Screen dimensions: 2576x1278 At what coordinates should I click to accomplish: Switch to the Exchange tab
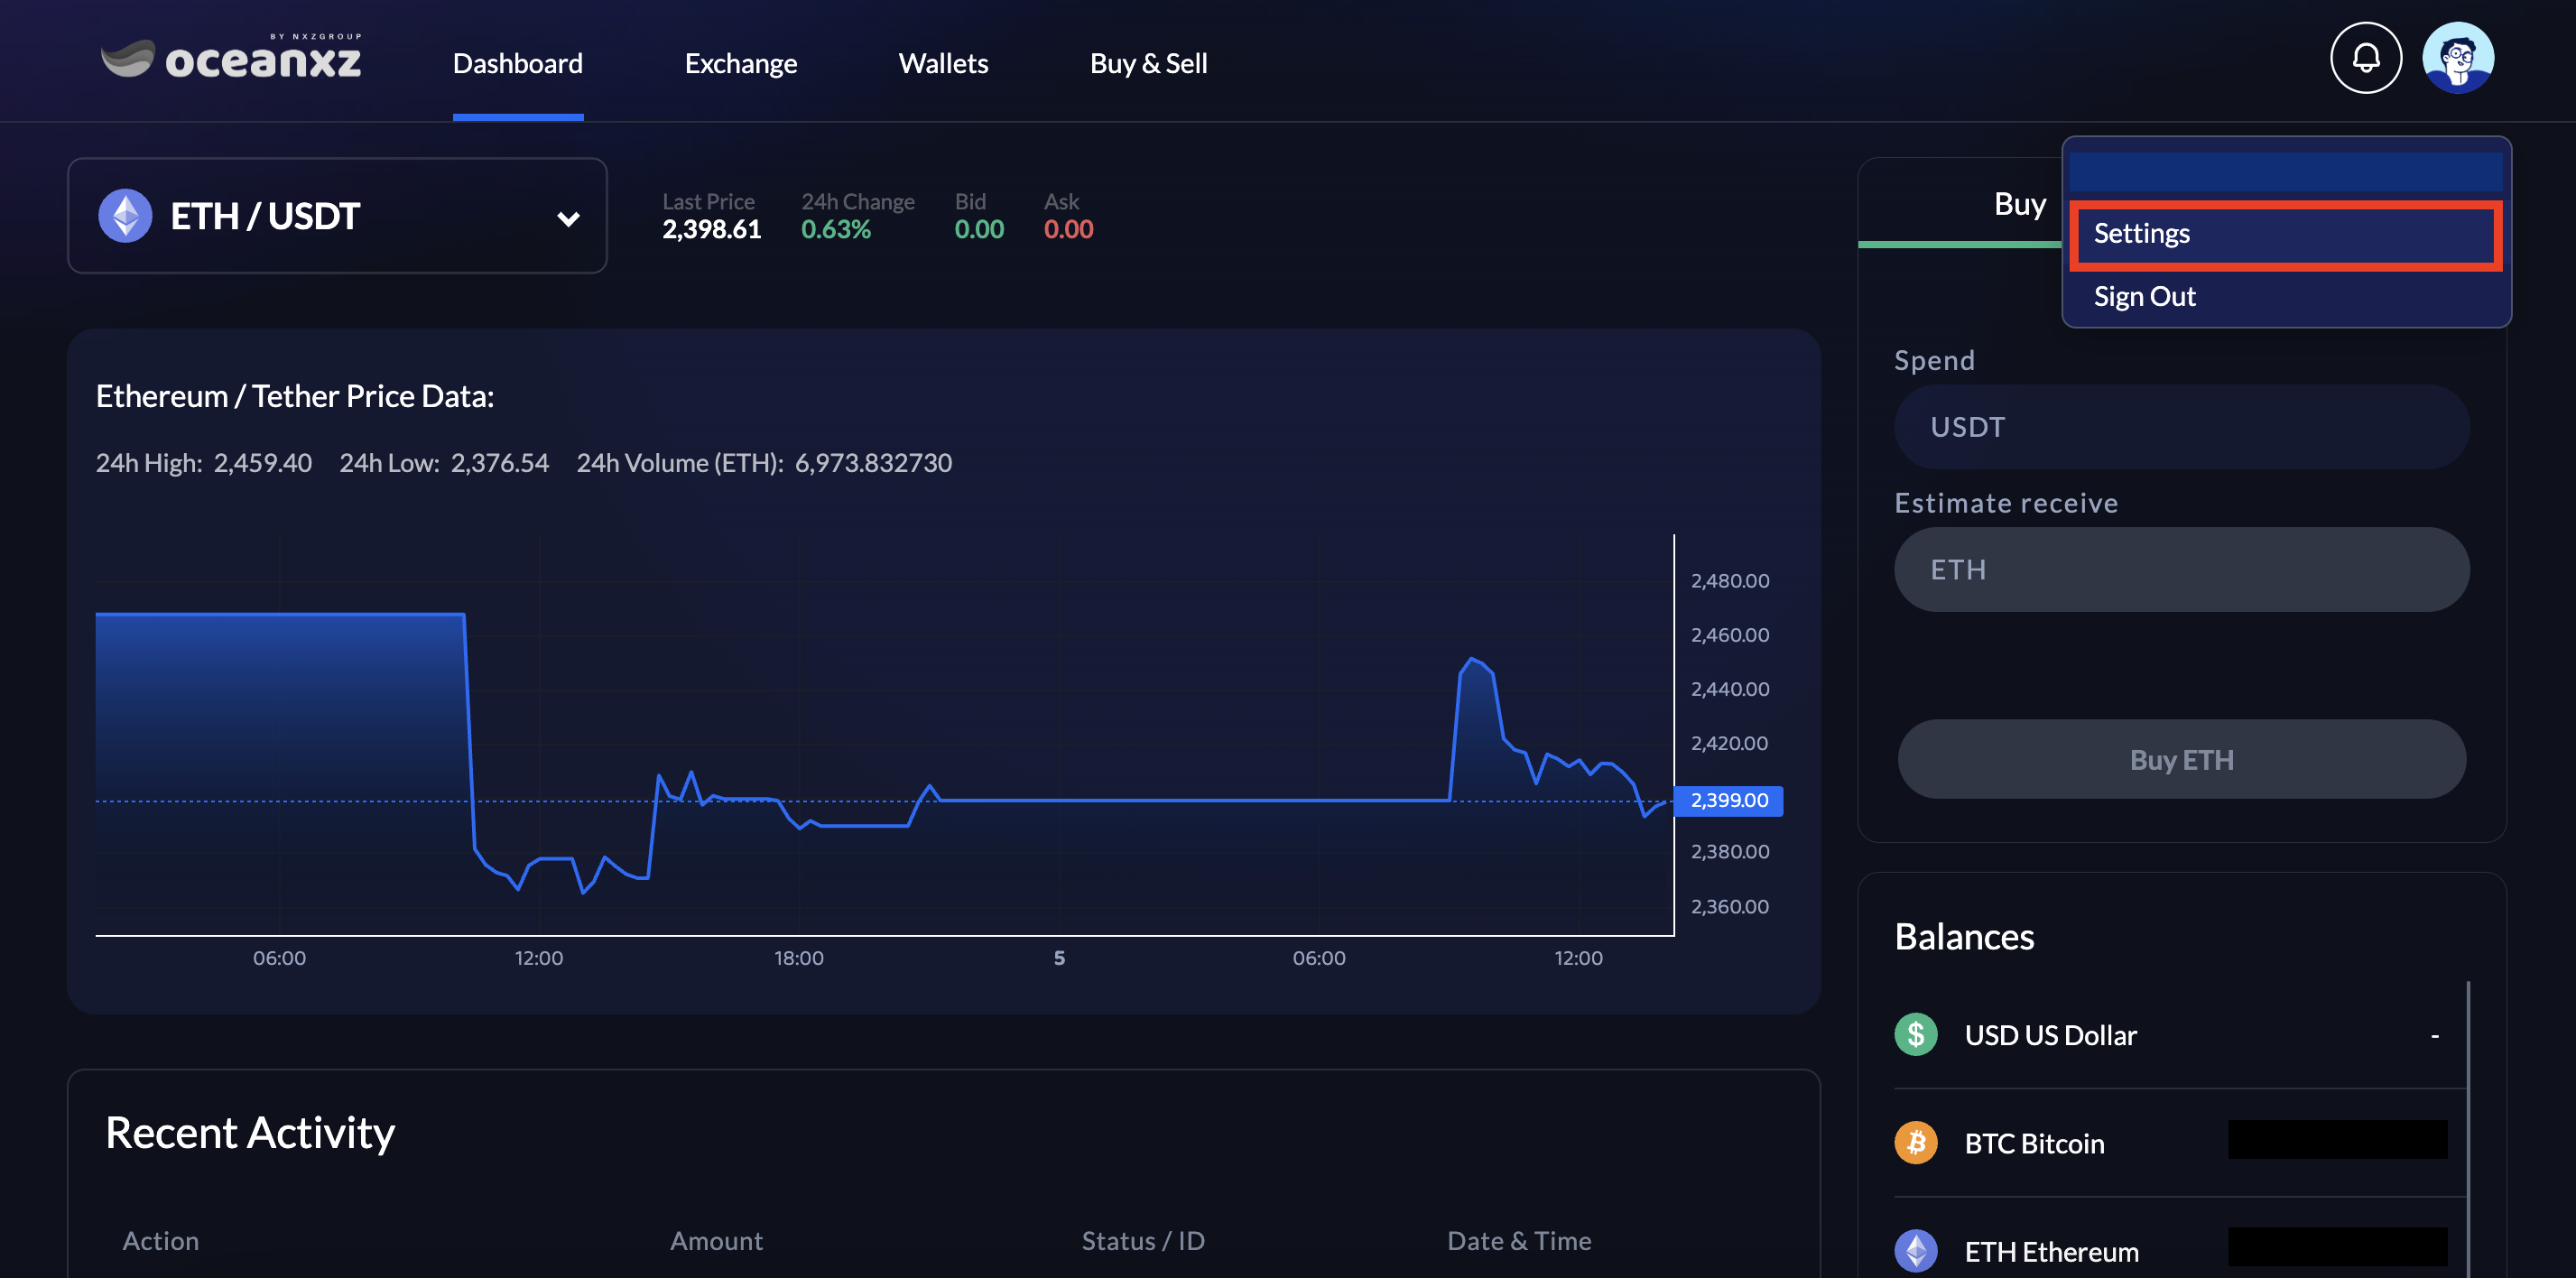tap(740, 64)
